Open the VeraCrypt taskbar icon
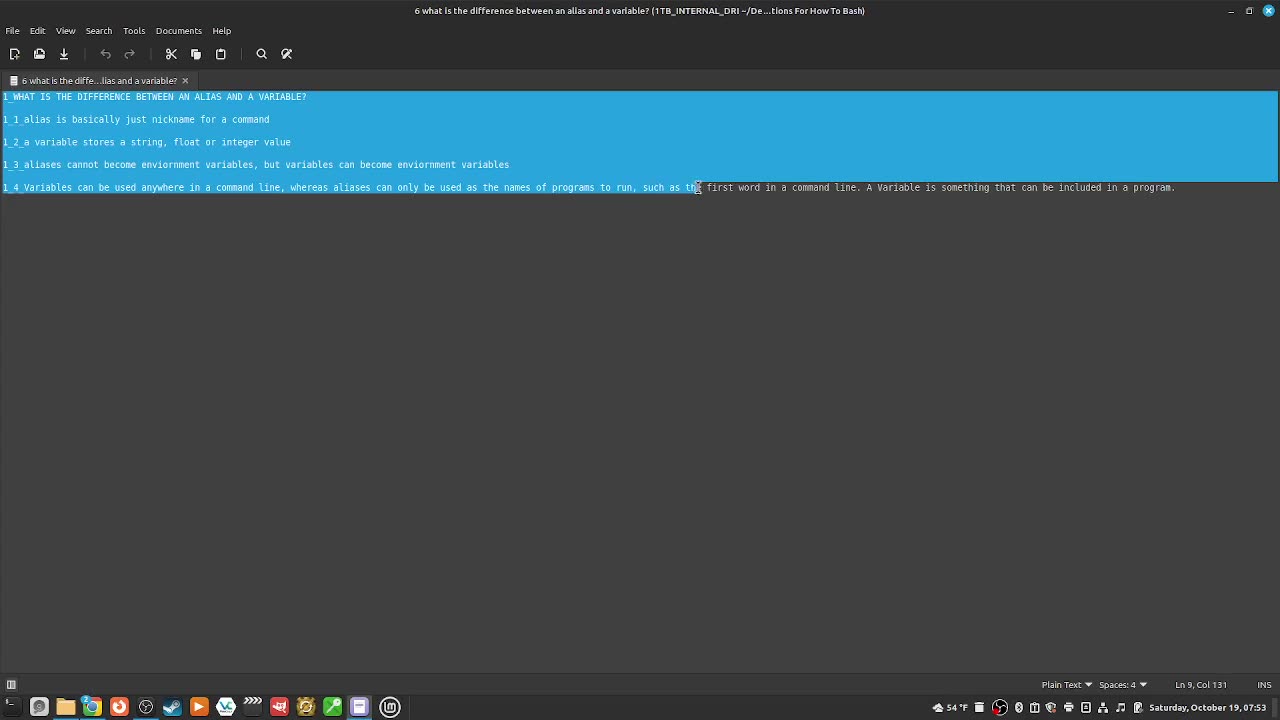Image resolution: width=1280 pixels, height=720 pixels. [226, 707]
